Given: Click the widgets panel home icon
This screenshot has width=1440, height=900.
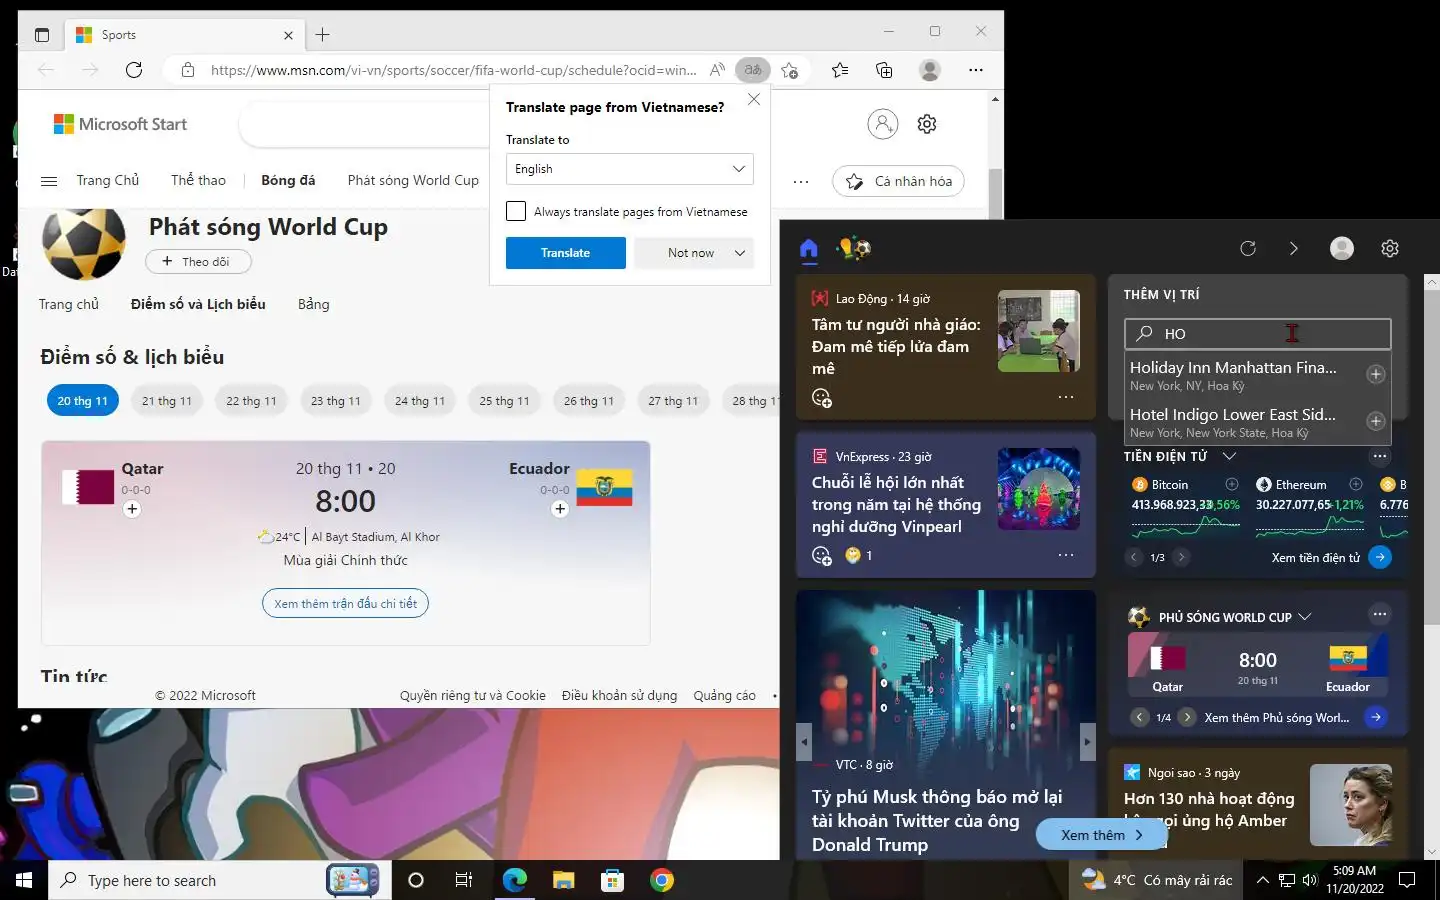Looking at the screenshot, I should (809, 248).
